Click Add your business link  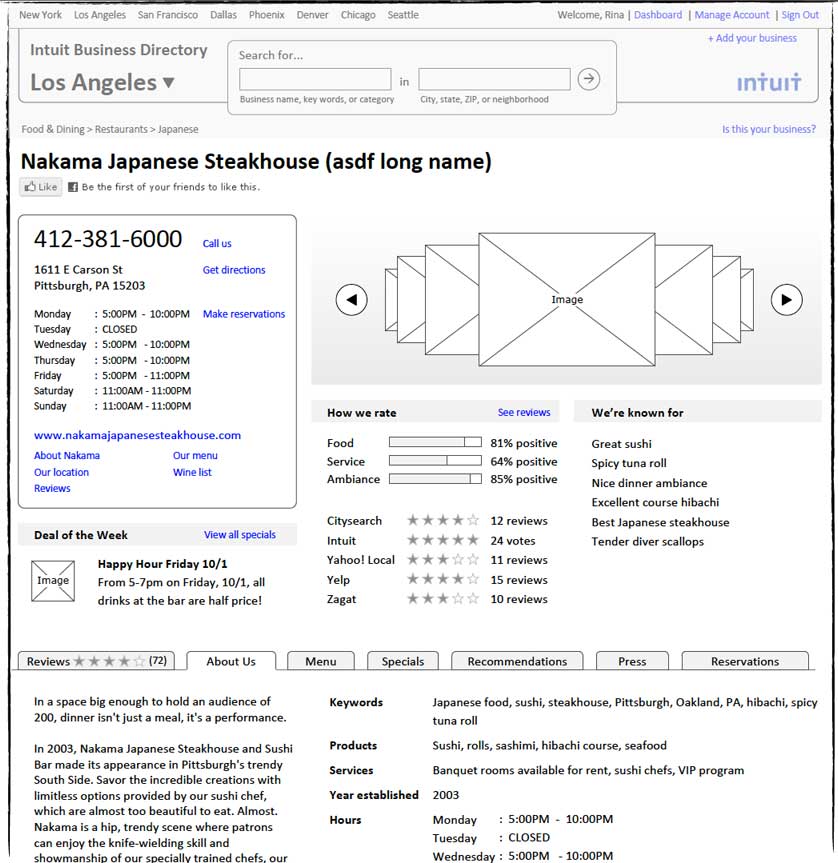click(x=752, y=38)
